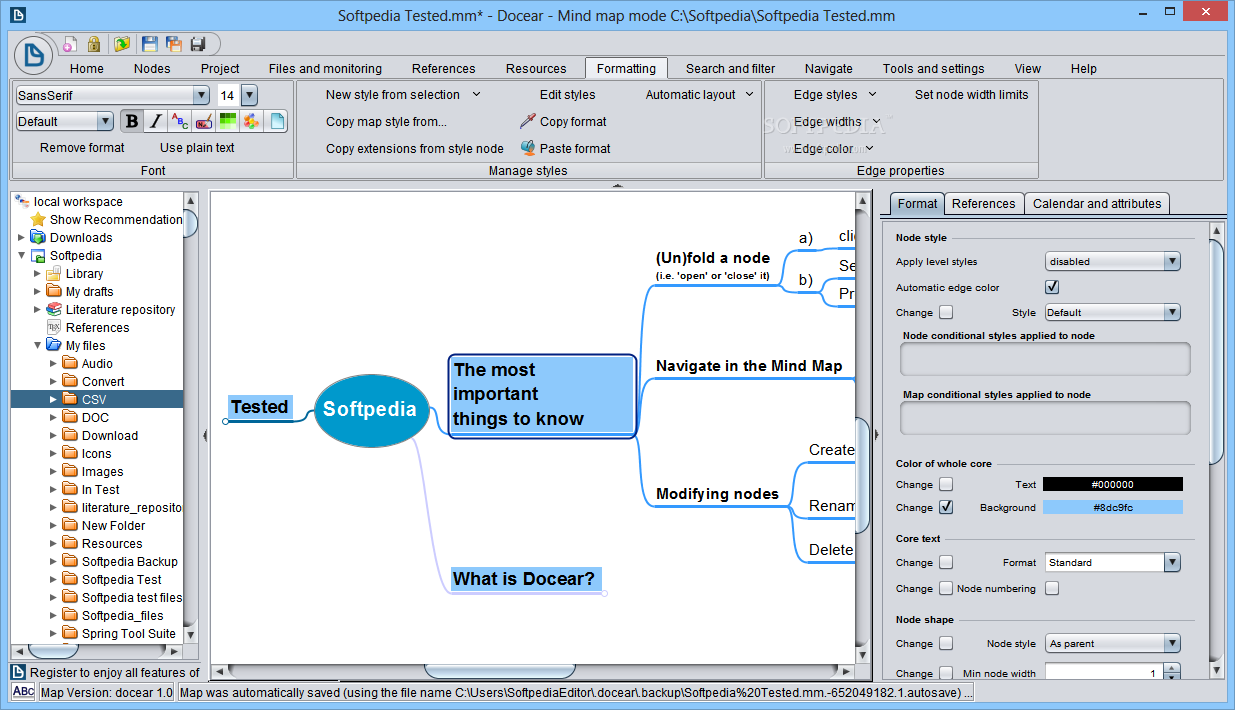Toggle the Automatic edge color checkbox
1235x710 pixels.
point(1052,287)
